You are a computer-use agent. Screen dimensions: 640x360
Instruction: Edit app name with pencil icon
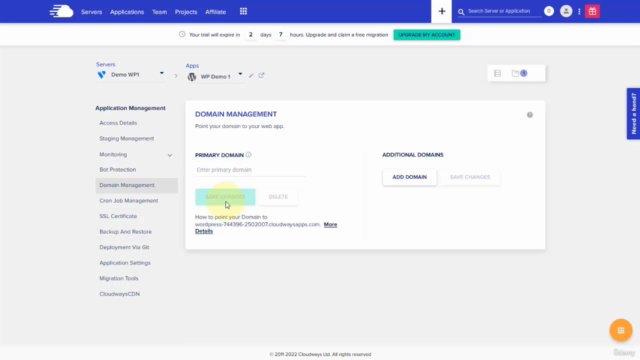pos(251,76)
